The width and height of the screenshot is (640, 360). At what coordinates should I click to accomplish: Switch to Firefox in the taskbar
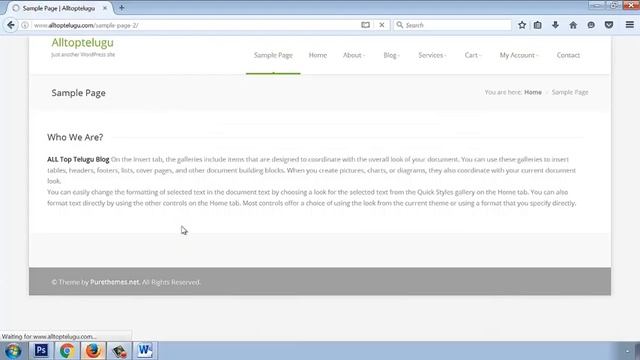pyautogui.click(x=93, y=351)
